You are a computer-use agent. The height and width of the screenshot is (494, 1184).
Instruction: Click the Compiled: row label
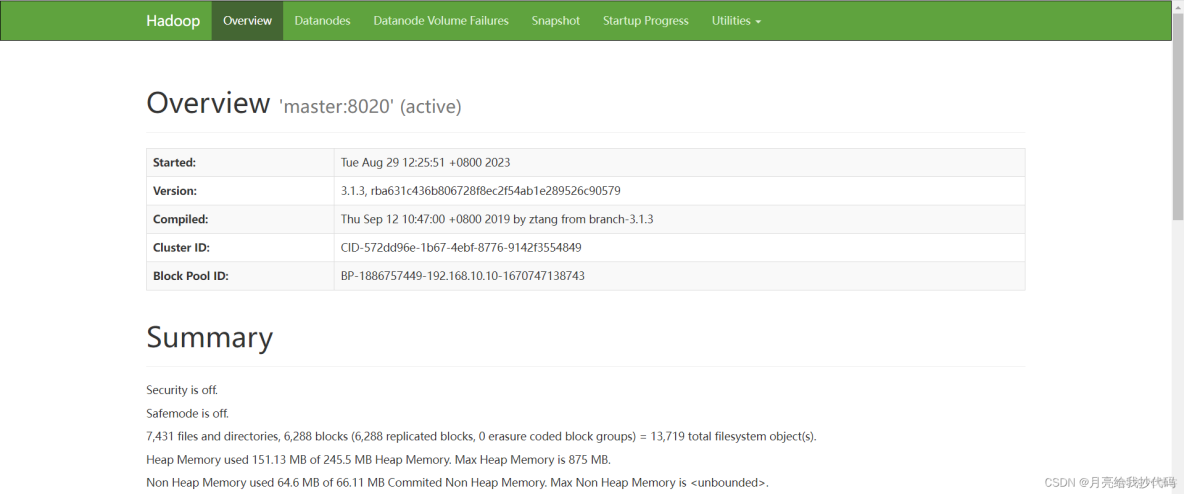(180, 219)
